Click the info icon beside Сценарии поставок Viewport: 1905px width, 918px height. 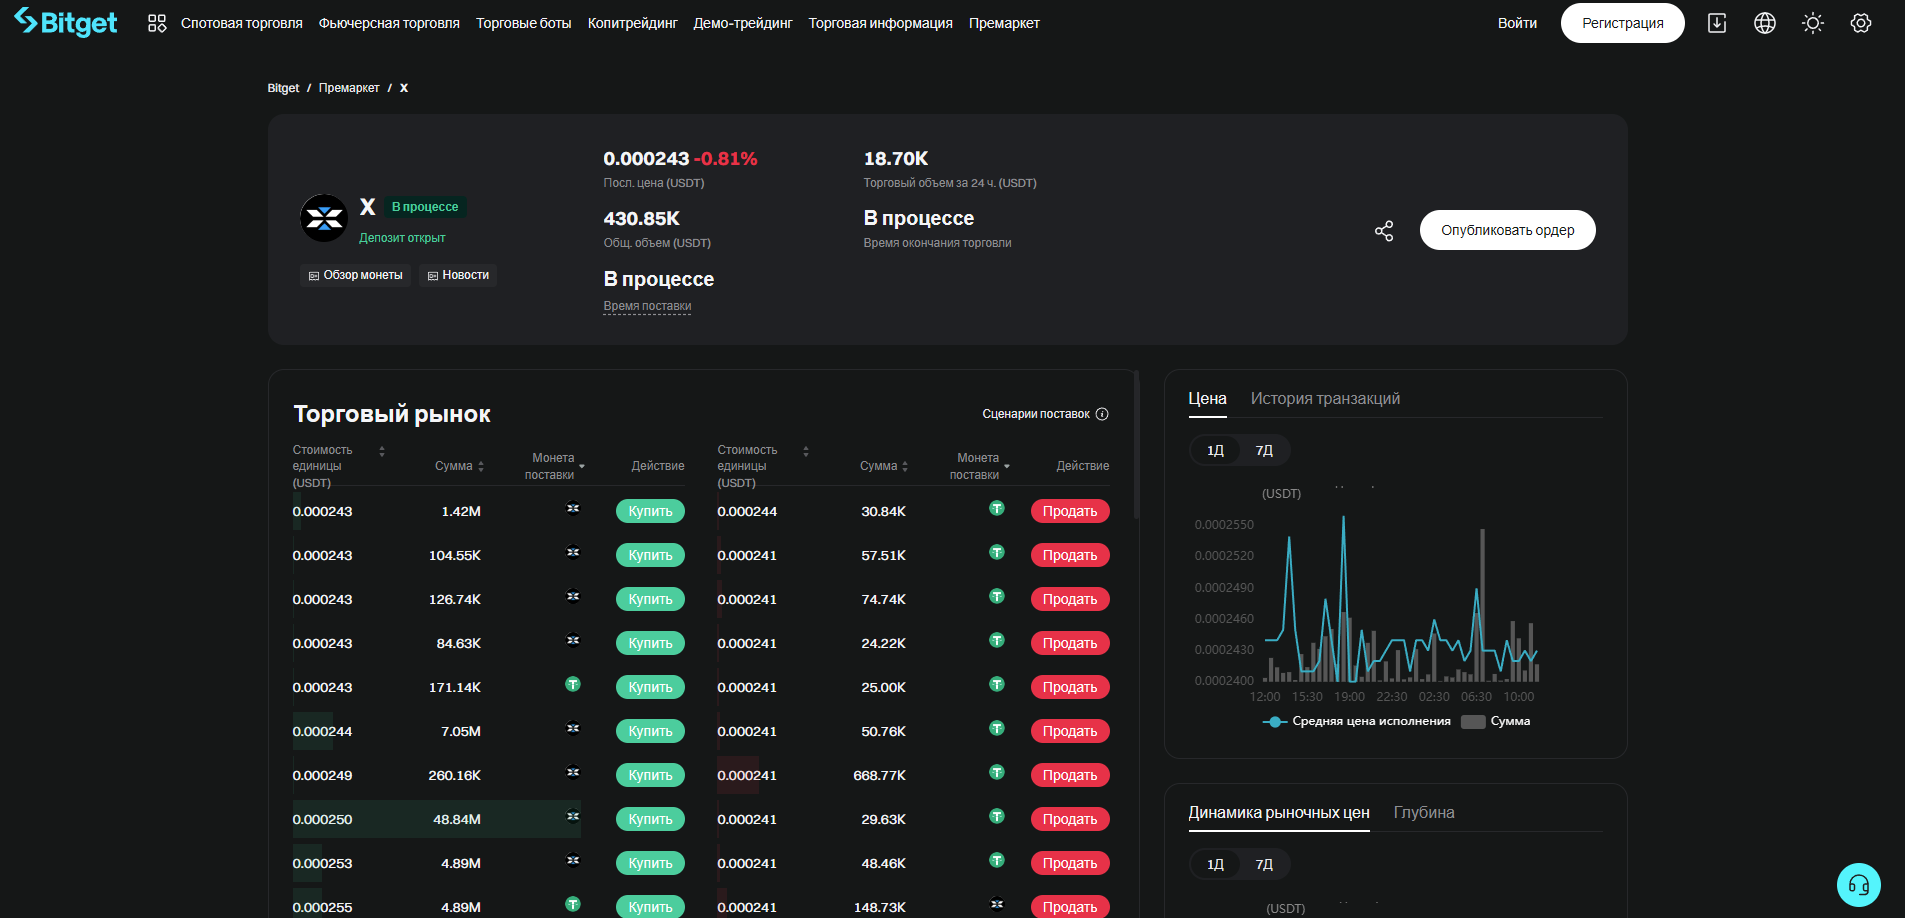pyautogui.click(x=1102, y=414)
